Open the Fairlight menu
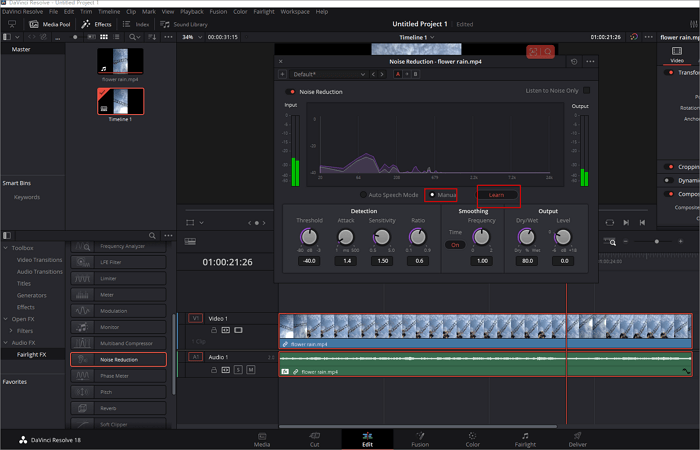 pos(264,12)
